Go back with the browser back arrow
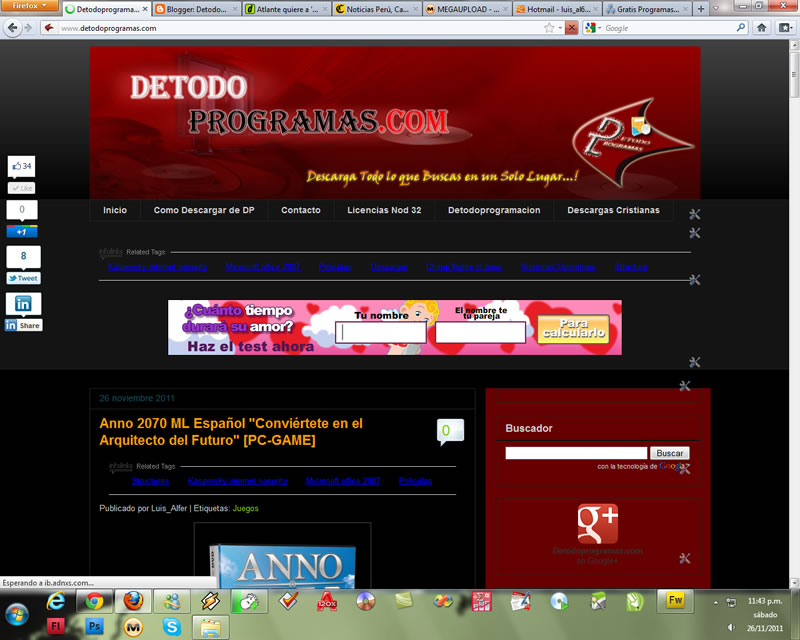The height and width of the screenshot is (640, 800). pyautogui.click(x=13, y=28)
